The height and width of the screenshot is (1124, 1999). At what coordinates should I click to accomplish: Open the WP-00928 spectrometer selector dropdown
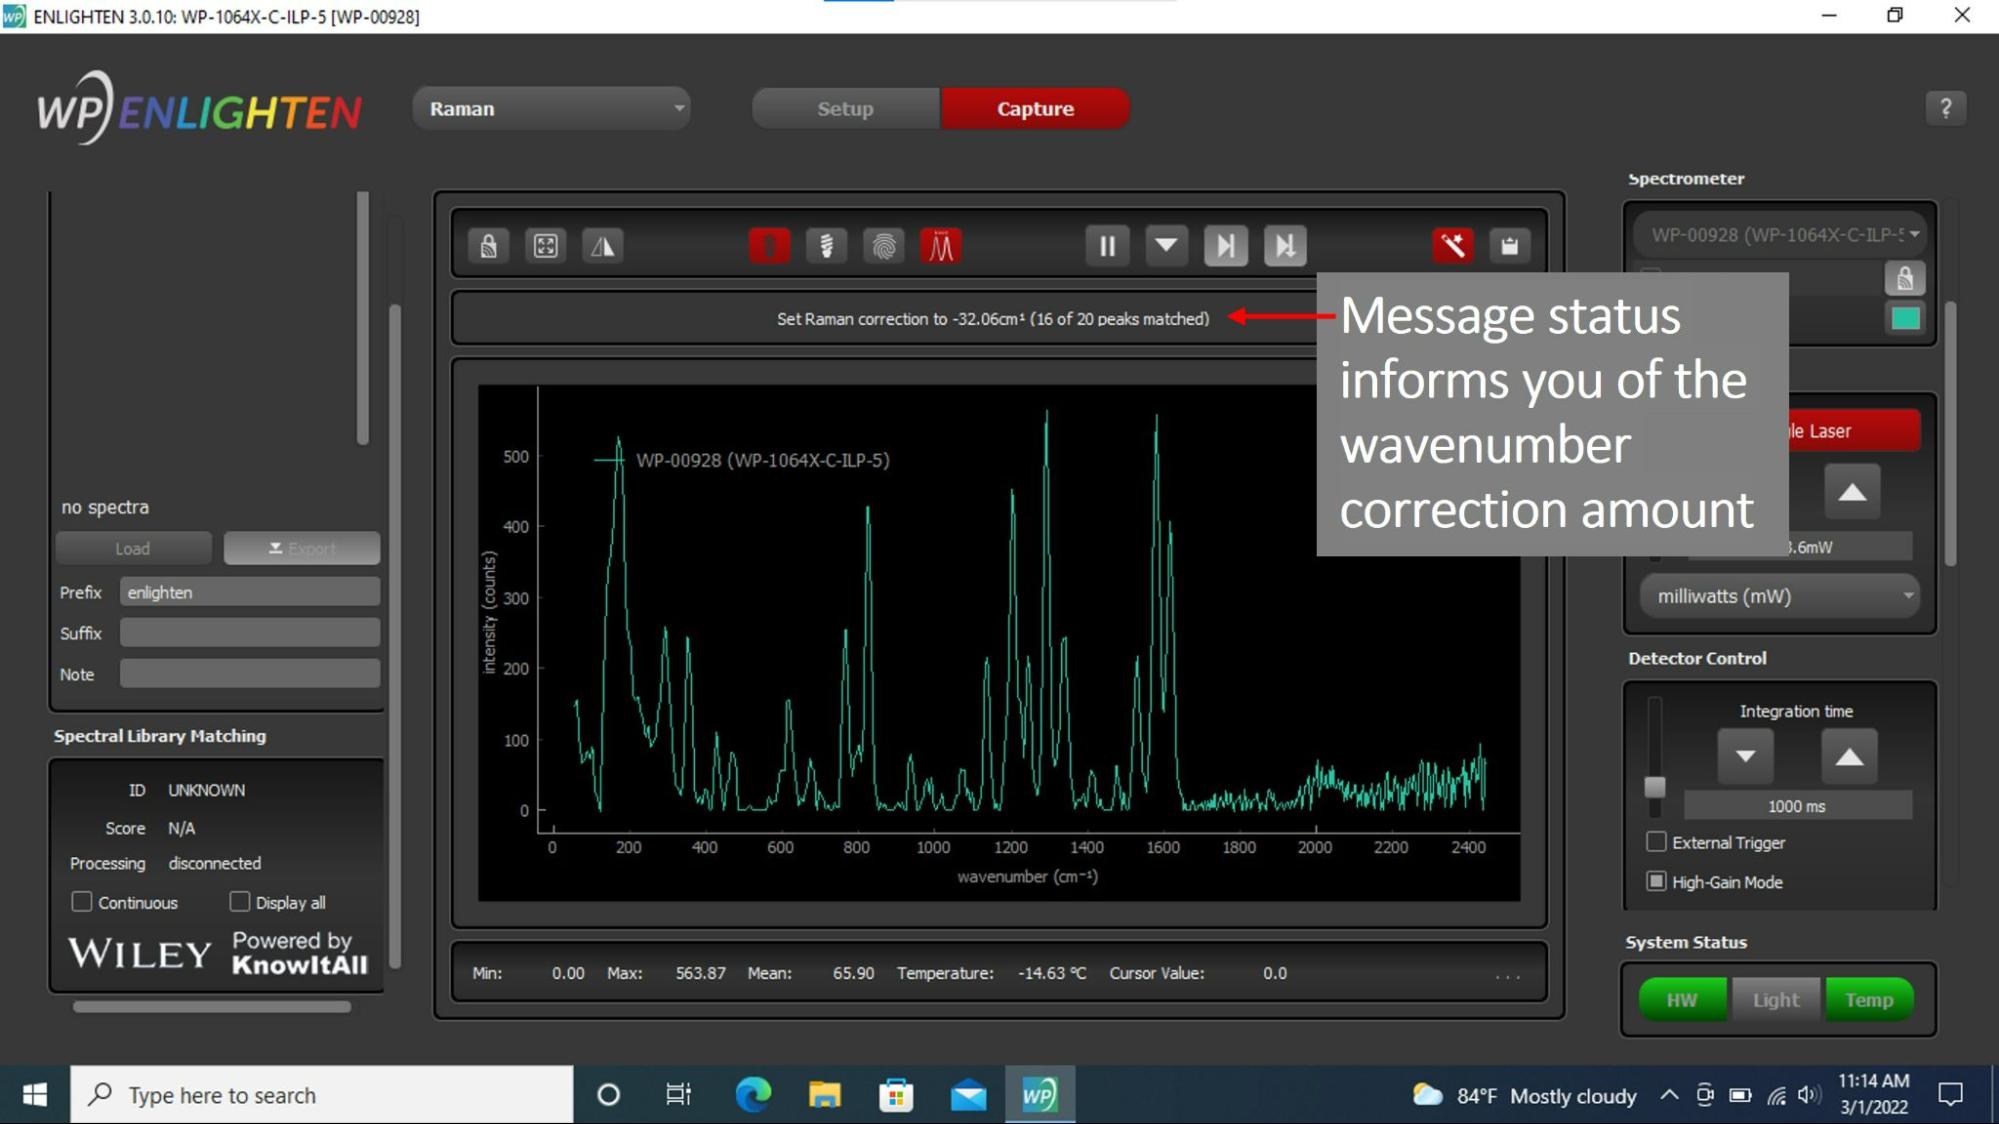(x=1779, y=235)
